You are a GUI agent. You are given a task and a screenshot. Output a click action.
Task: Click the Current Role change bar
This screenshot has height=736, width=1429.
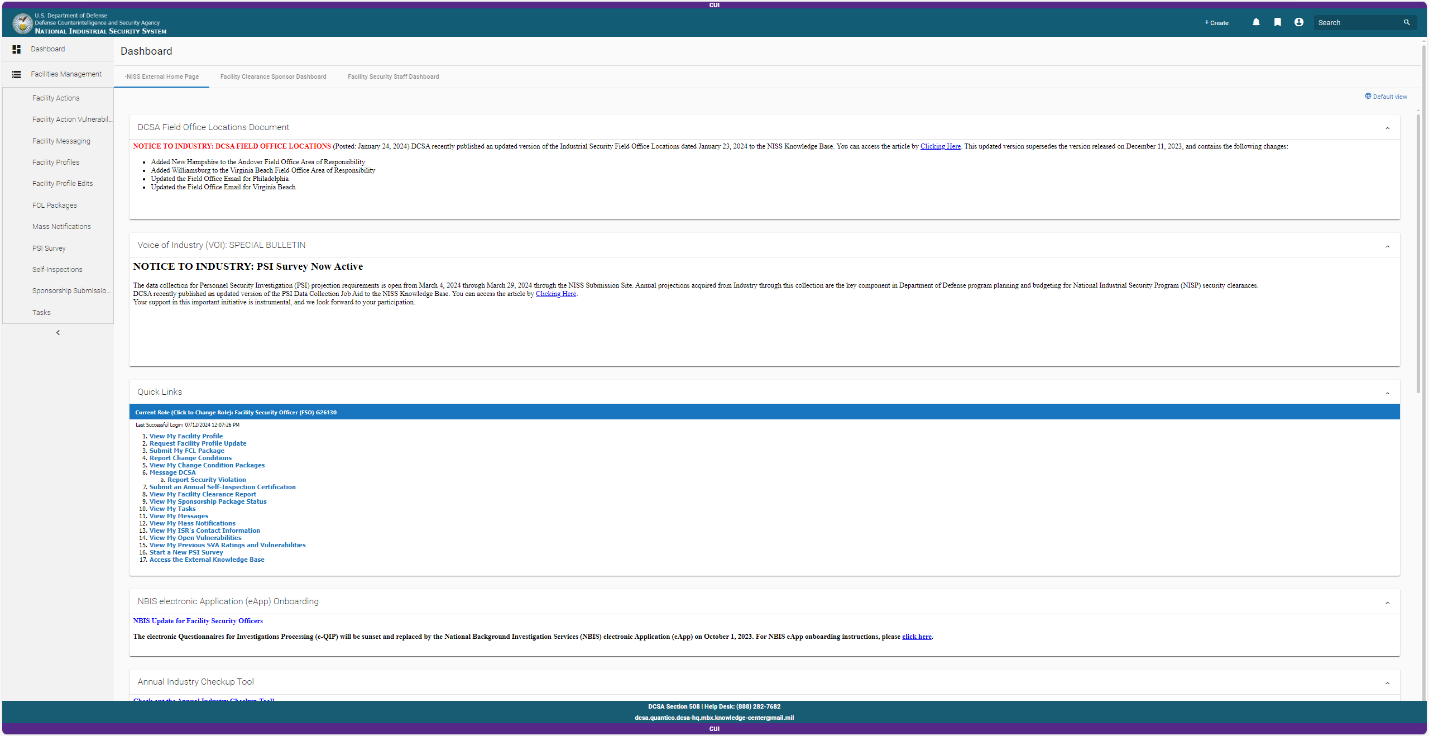[x=764, y=412]
